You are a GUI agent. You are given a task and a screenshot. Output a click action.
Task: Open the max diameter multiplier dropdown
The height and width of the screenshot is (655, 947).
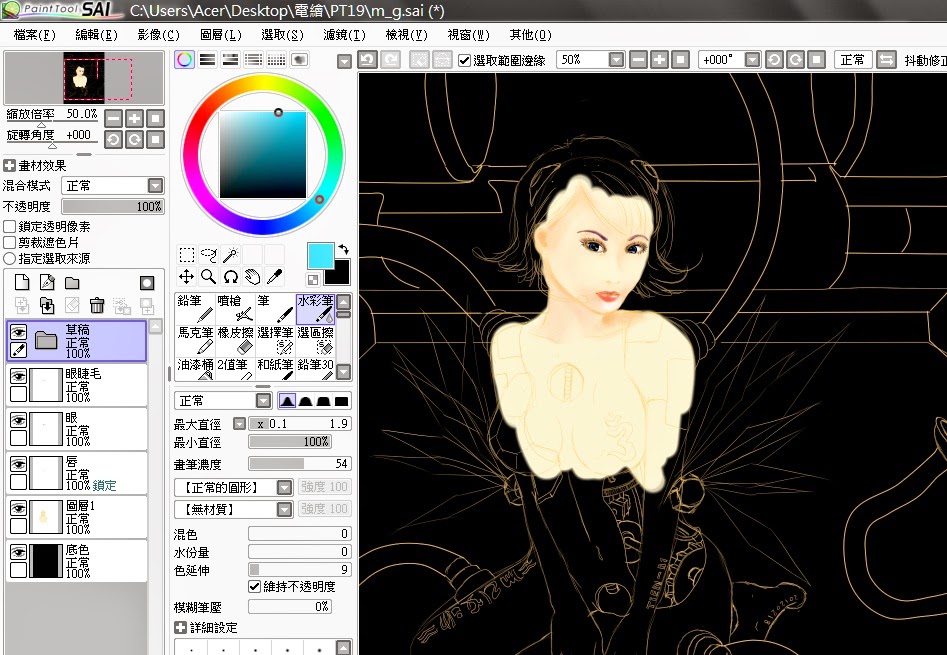tap(239, 424)
